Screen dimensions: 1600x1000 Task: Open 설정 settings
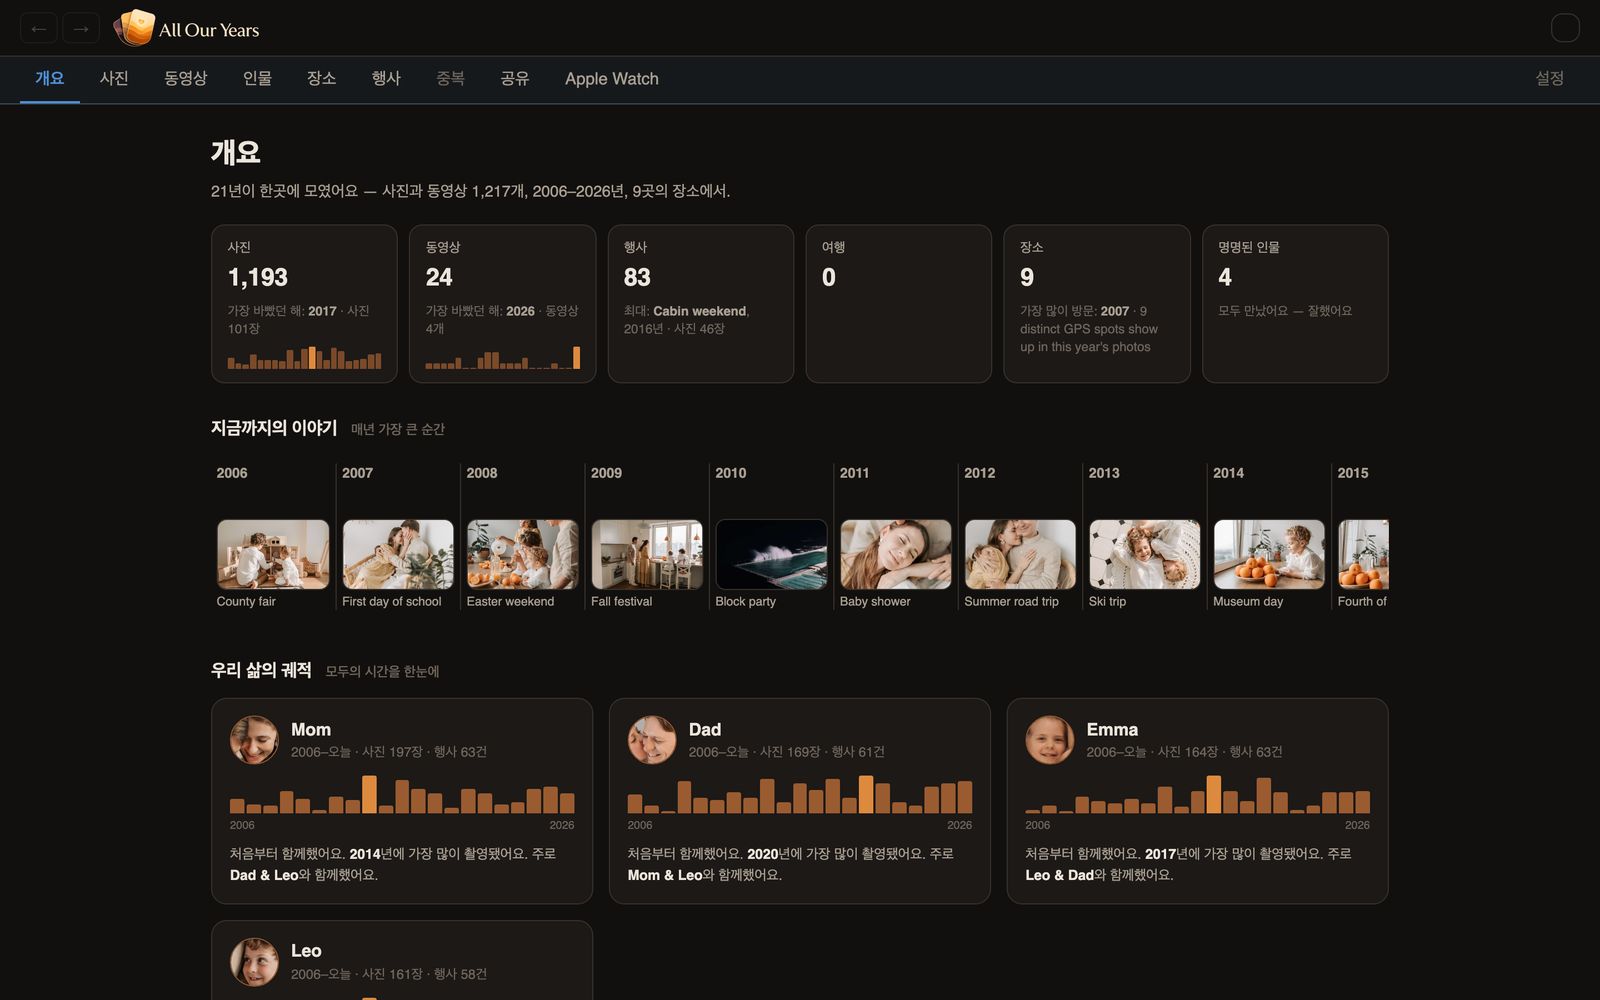(x=1550, y=79)
